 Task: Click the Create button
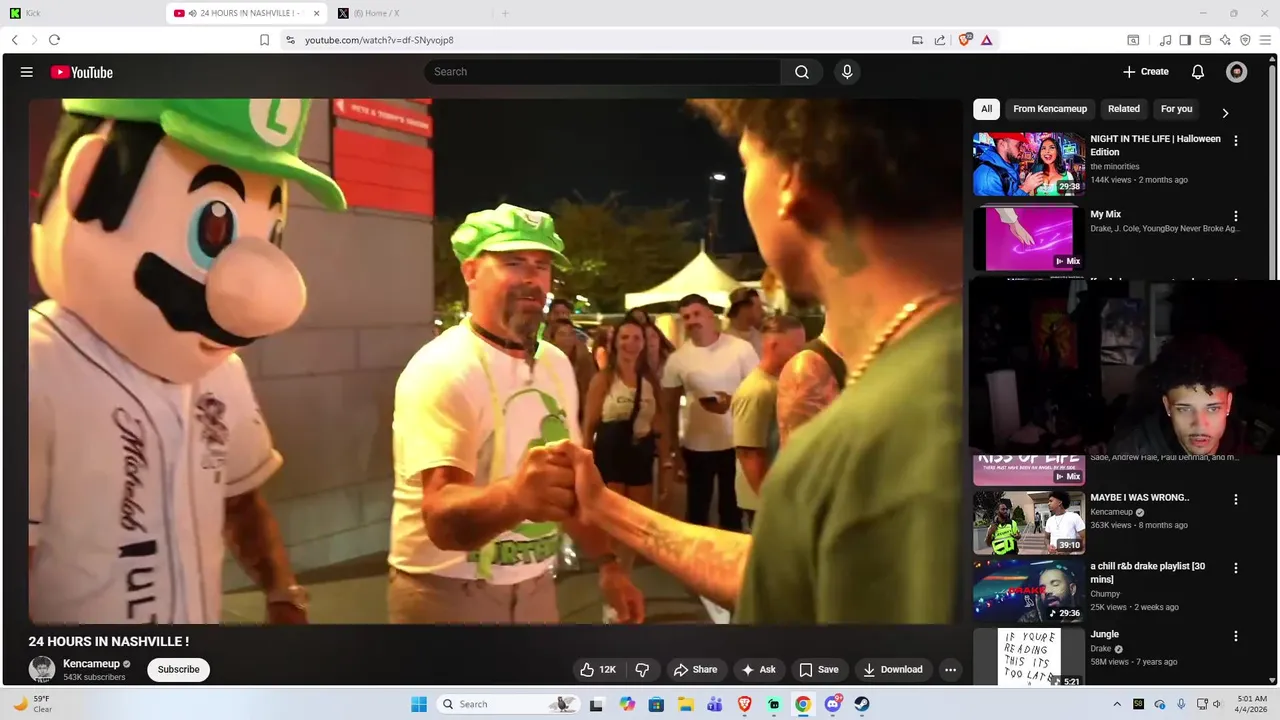(x=1145, y=72)
